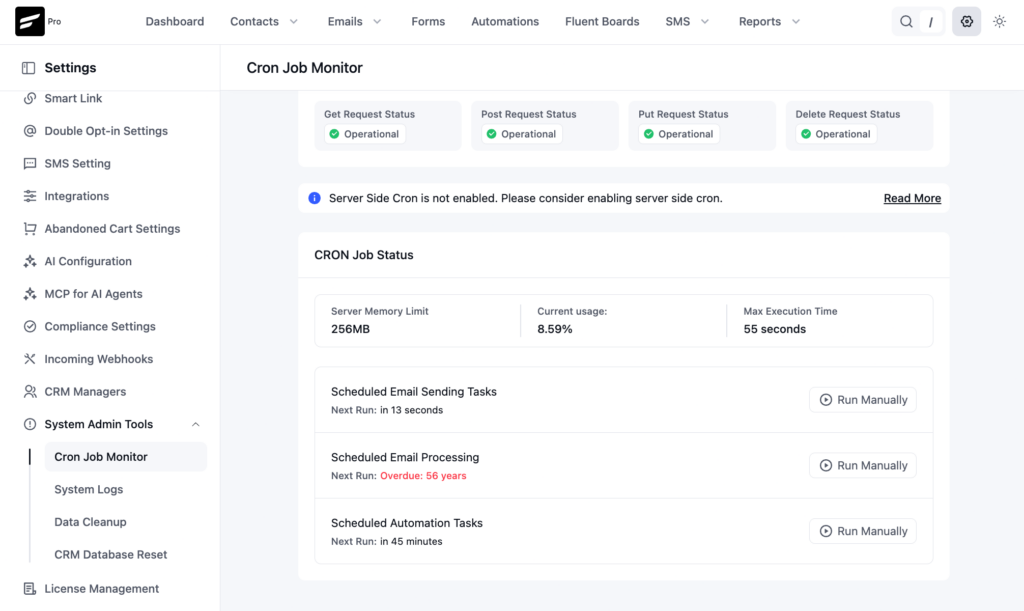Screen dimensions: 1024x611
Task: Open the SMS menu label
Action: pyautogui.click(x=677, y=22)
